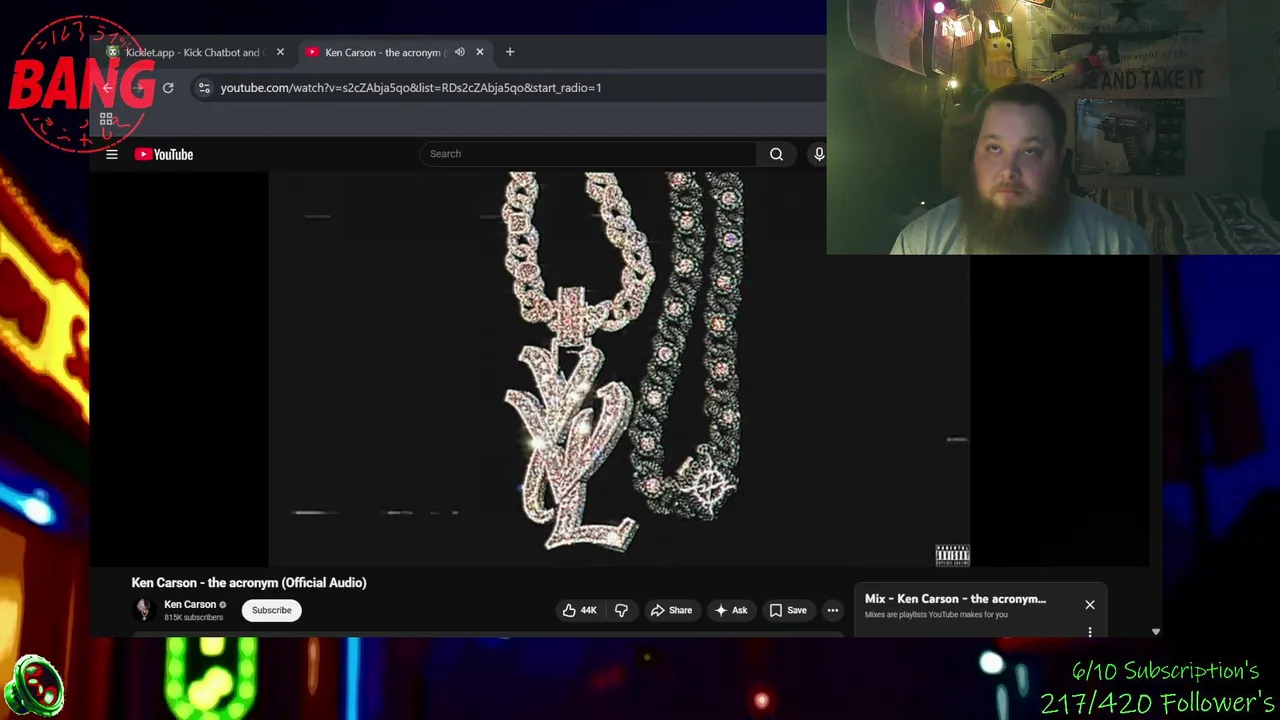Click the video player artwork to pause
Image resolution: width=1280 pixels, height=720 pixels.
tap(619, 369)
